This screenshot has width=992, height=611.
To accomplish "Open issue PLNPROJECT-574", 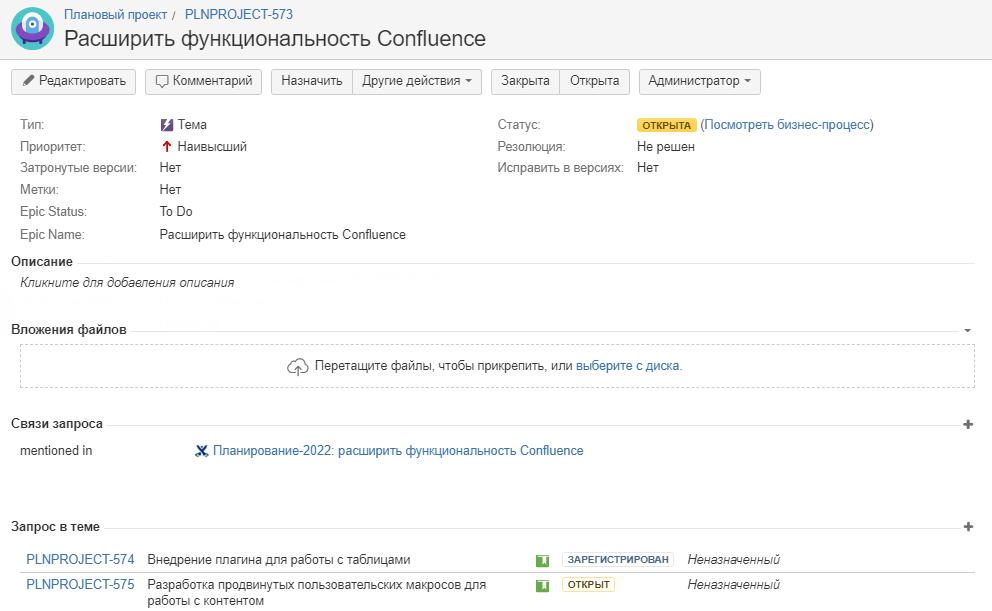I will coord(80,560).
